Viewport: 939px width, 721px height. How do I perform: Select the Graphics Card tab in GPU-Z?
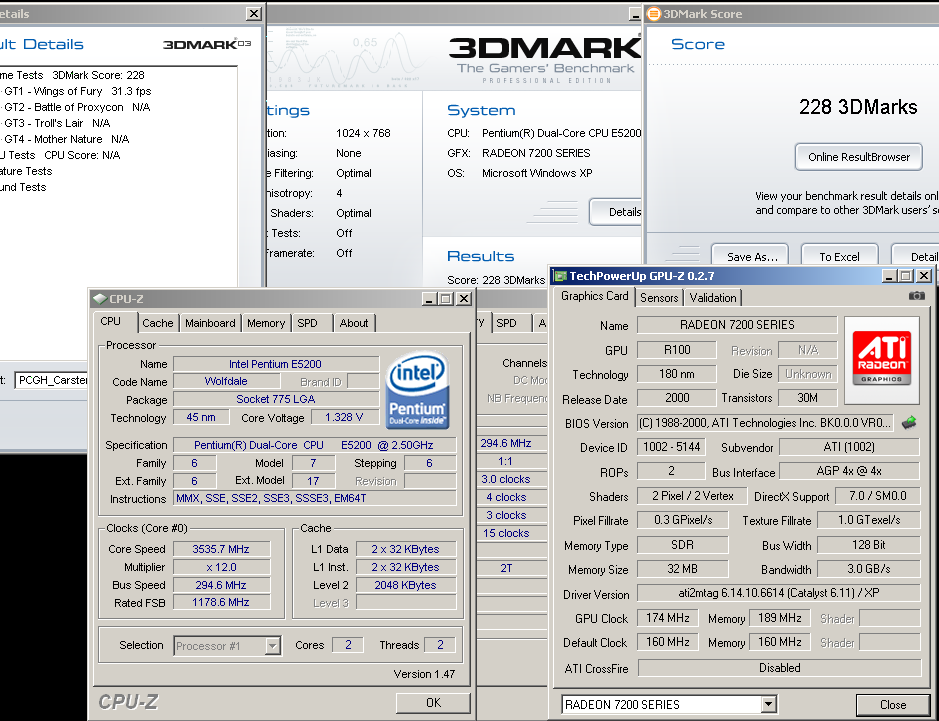(595, 296)
